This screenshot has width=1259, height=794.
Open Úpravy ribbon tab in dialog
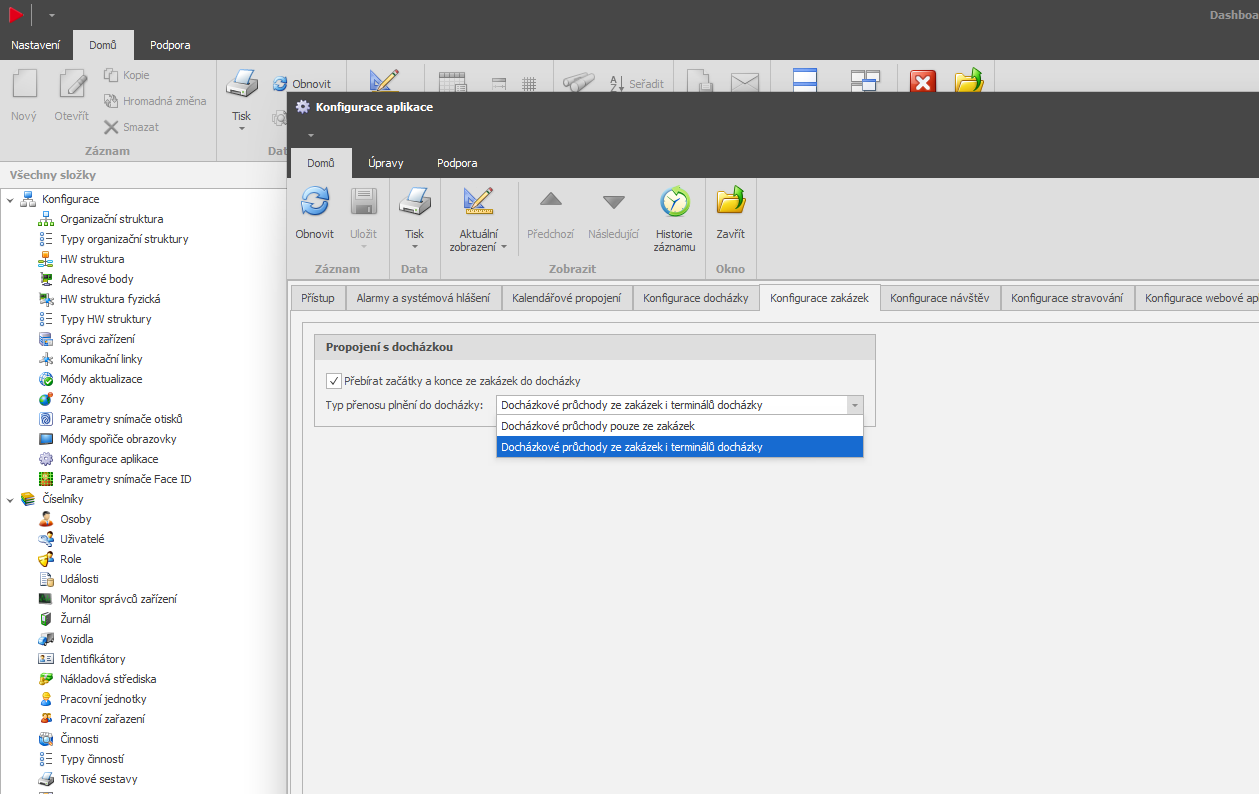(386, 163)
